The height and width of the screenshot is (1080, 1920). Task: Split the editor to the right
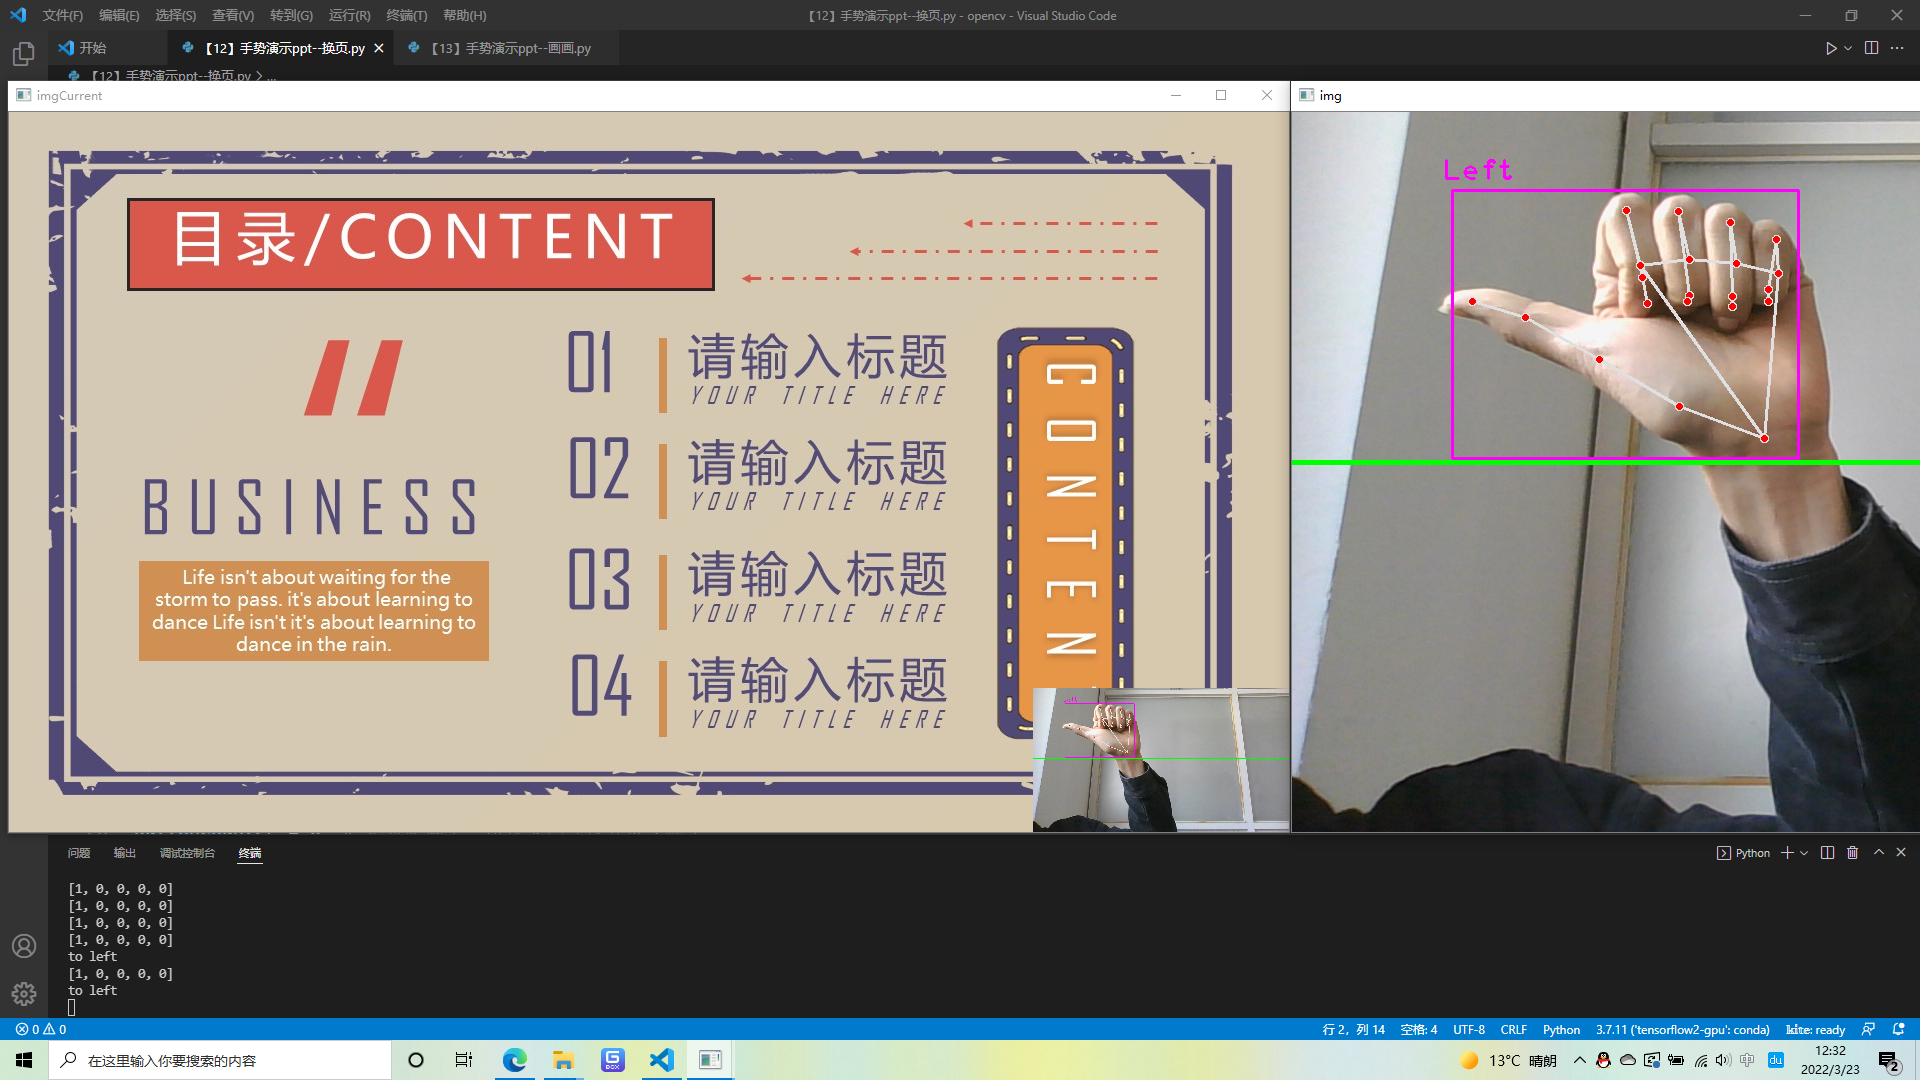1871,48
